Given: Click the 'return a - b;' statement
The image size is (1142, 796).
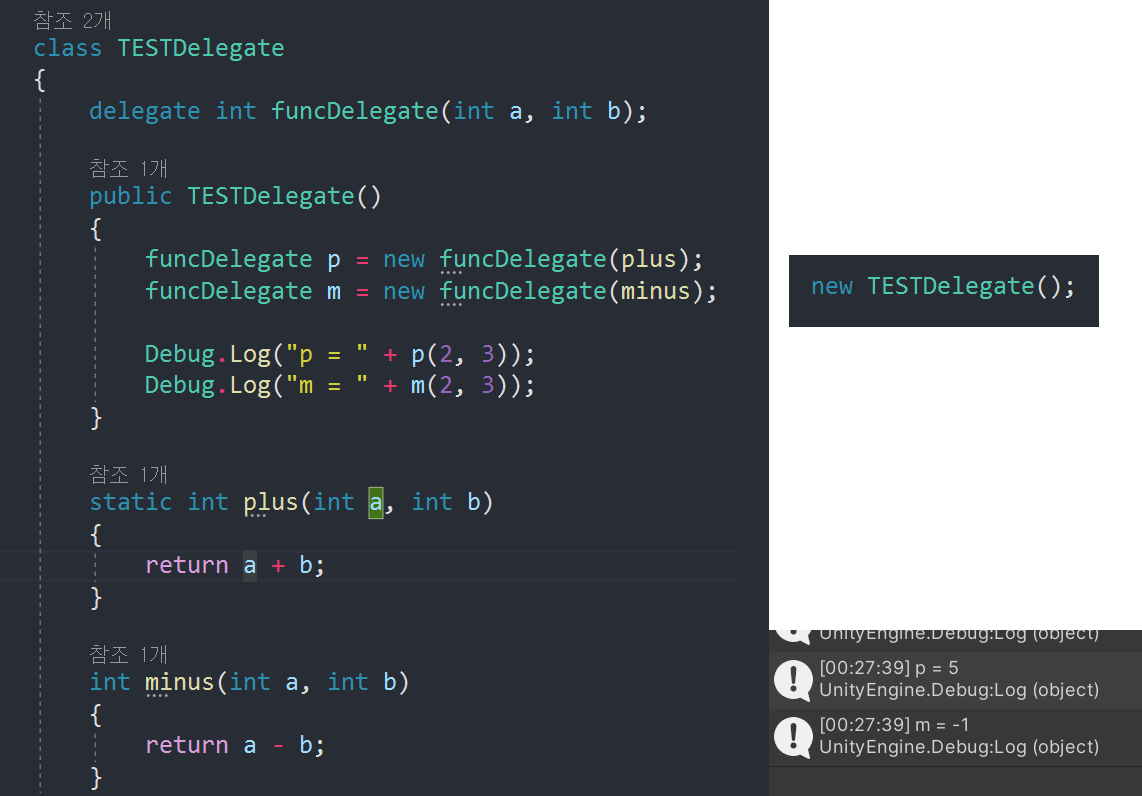Looking at the screenshot, I should click(235, 745).
